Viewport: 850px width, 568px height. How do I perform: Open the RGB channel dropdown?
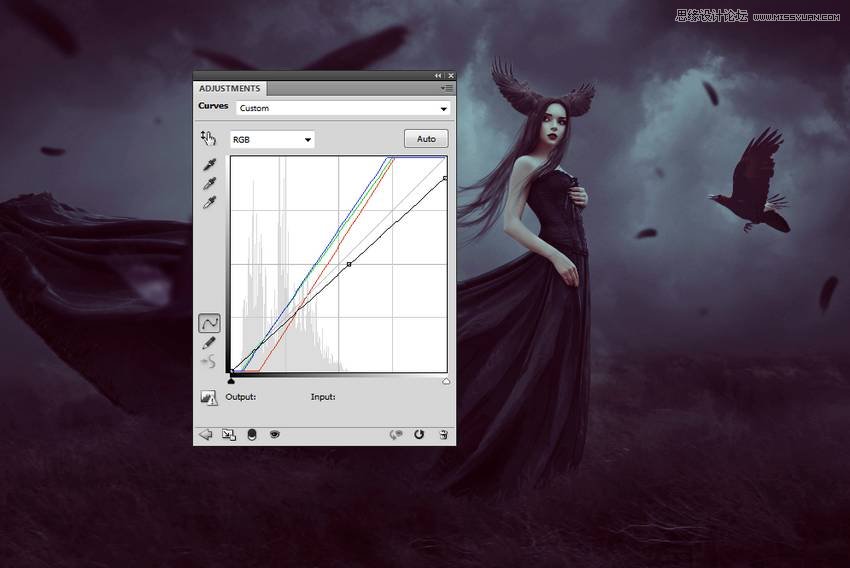tap(272, 140)
